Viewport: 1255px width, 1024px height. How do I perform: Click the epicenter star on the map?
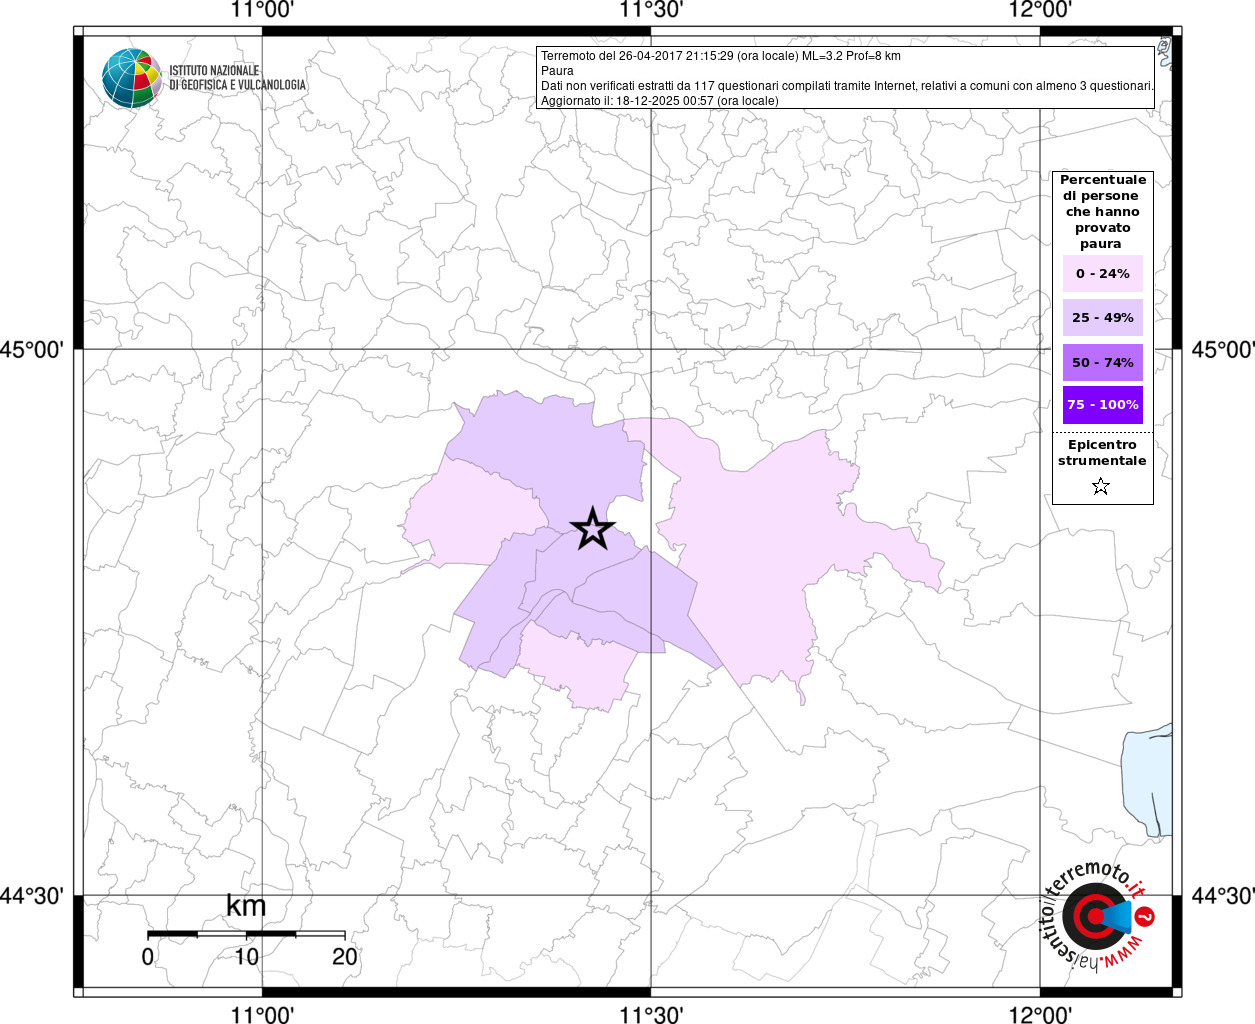point(592,529)
